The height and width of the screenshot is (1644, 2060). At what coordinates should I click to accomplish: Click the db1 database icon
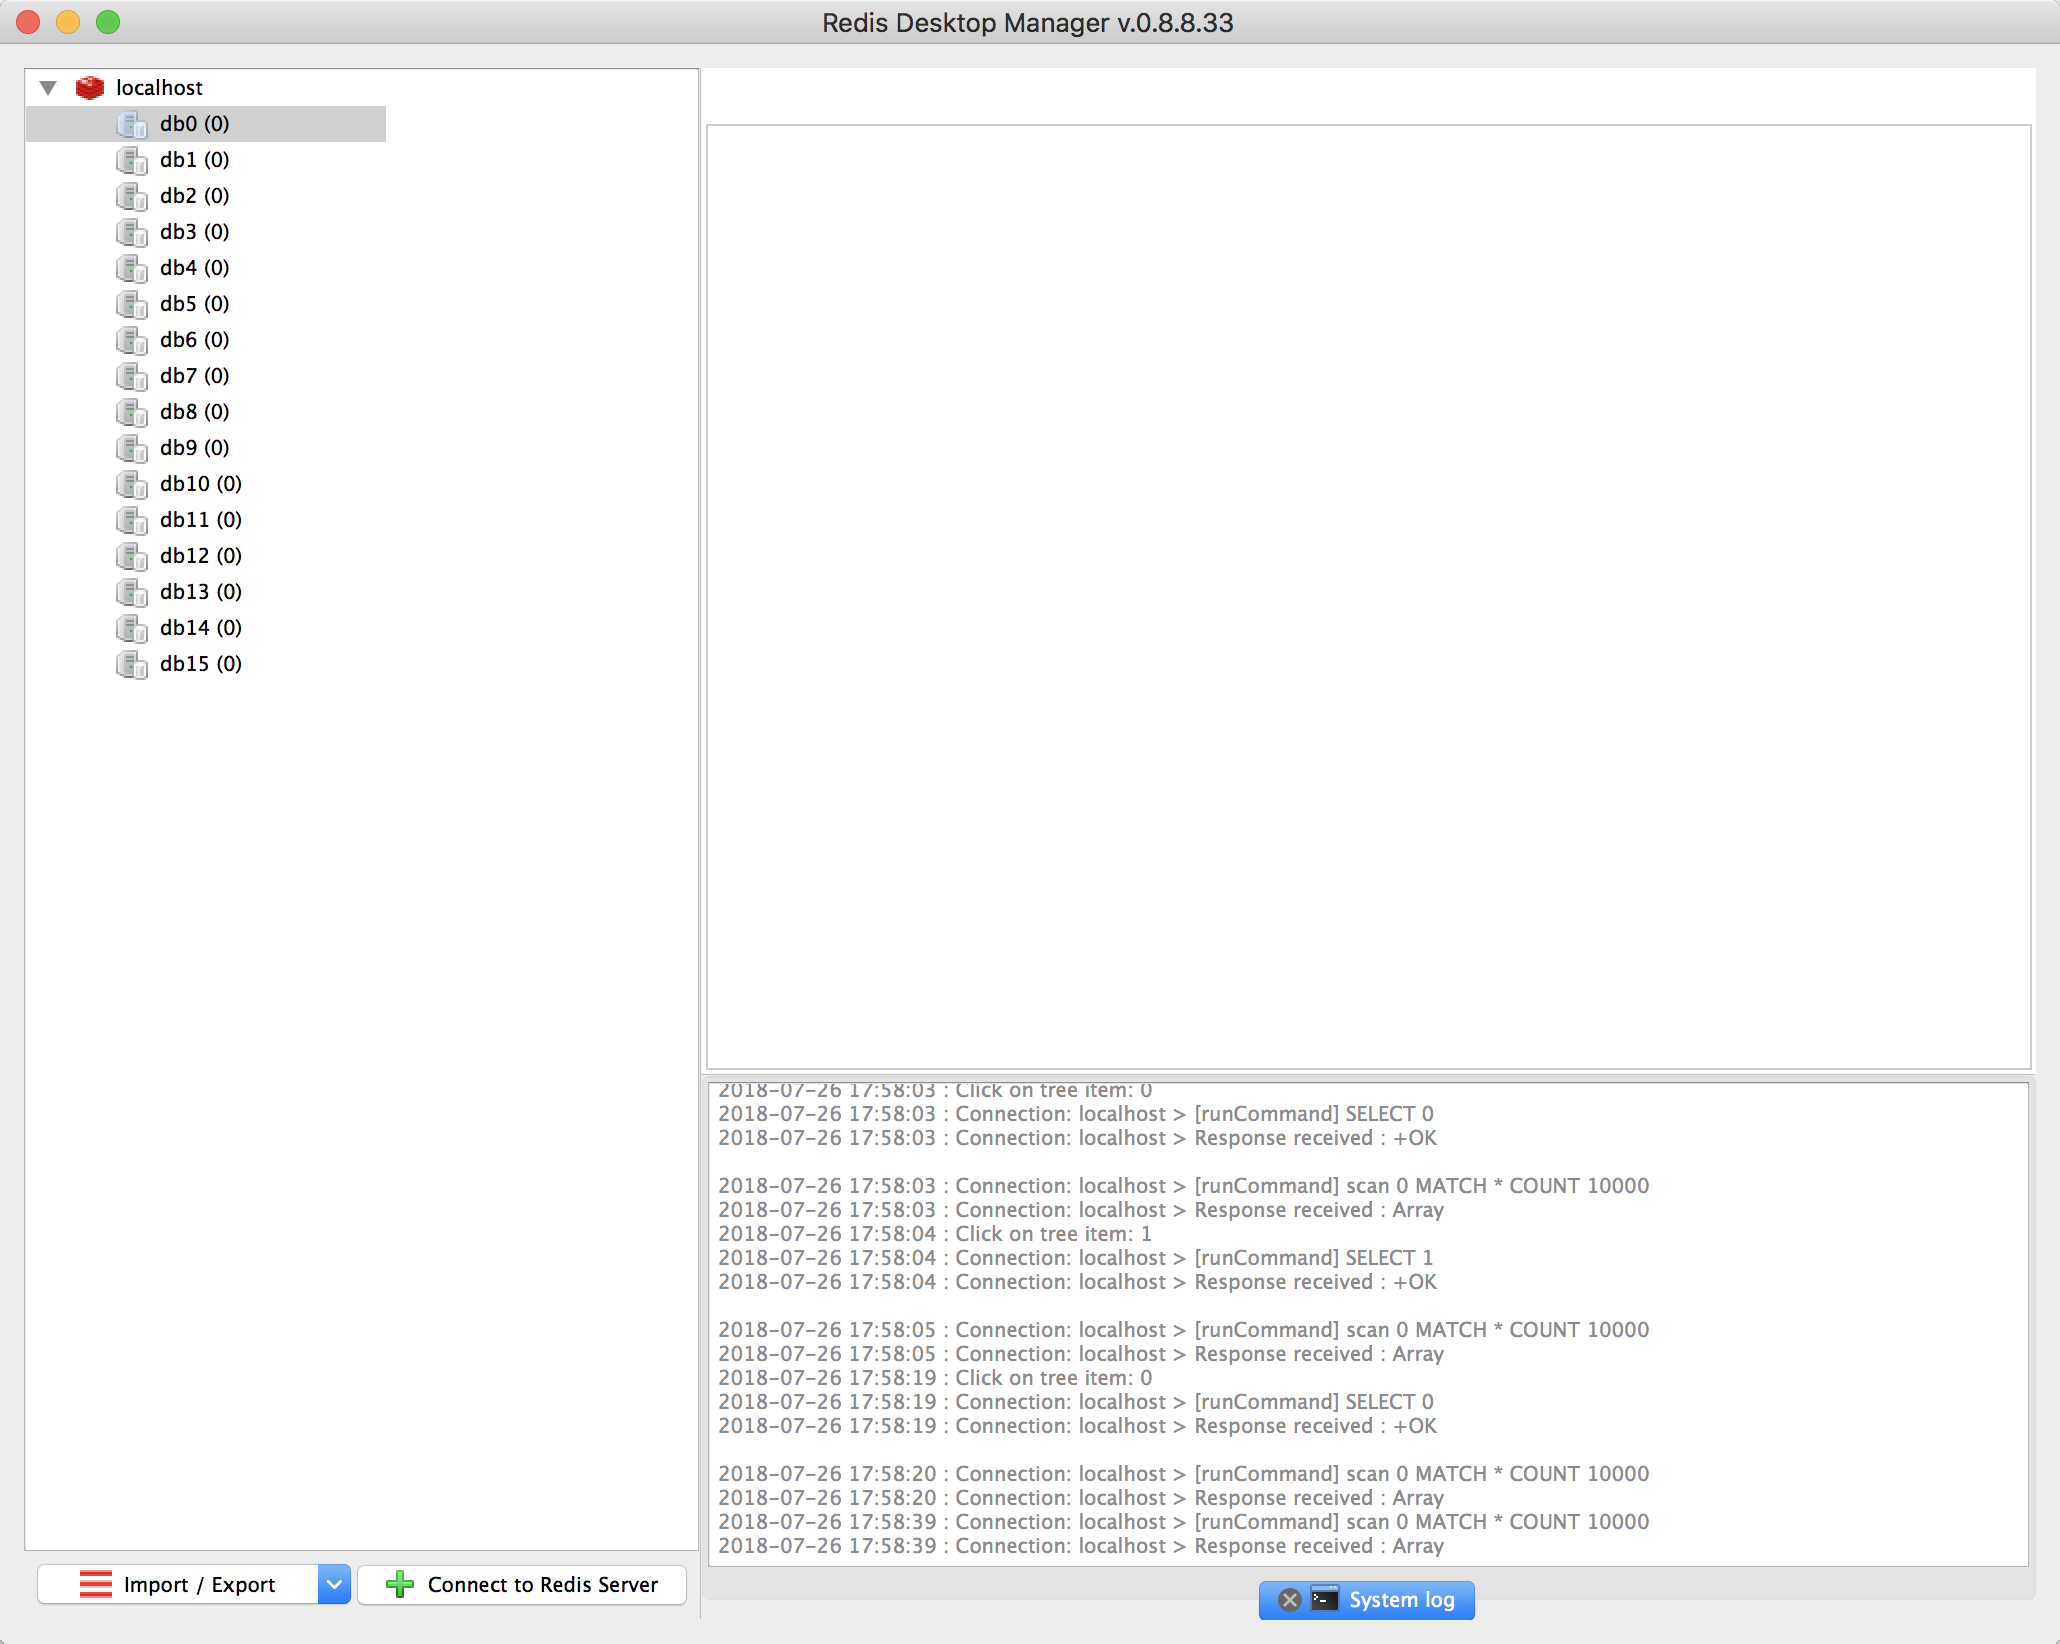pyautogui.click(x=132, y=160)
